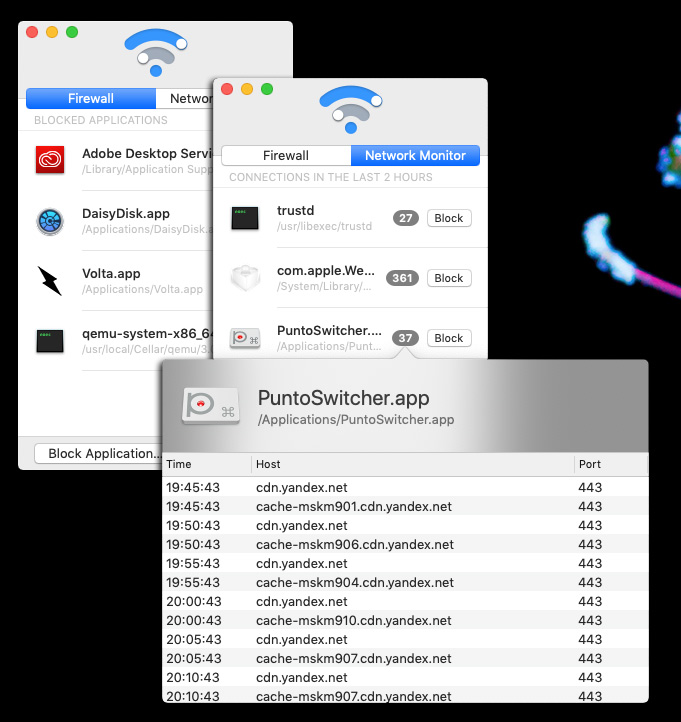
Task: Select the cache-mskm910.cdn.yandex.net host
Action: click(x=354, y=621)
